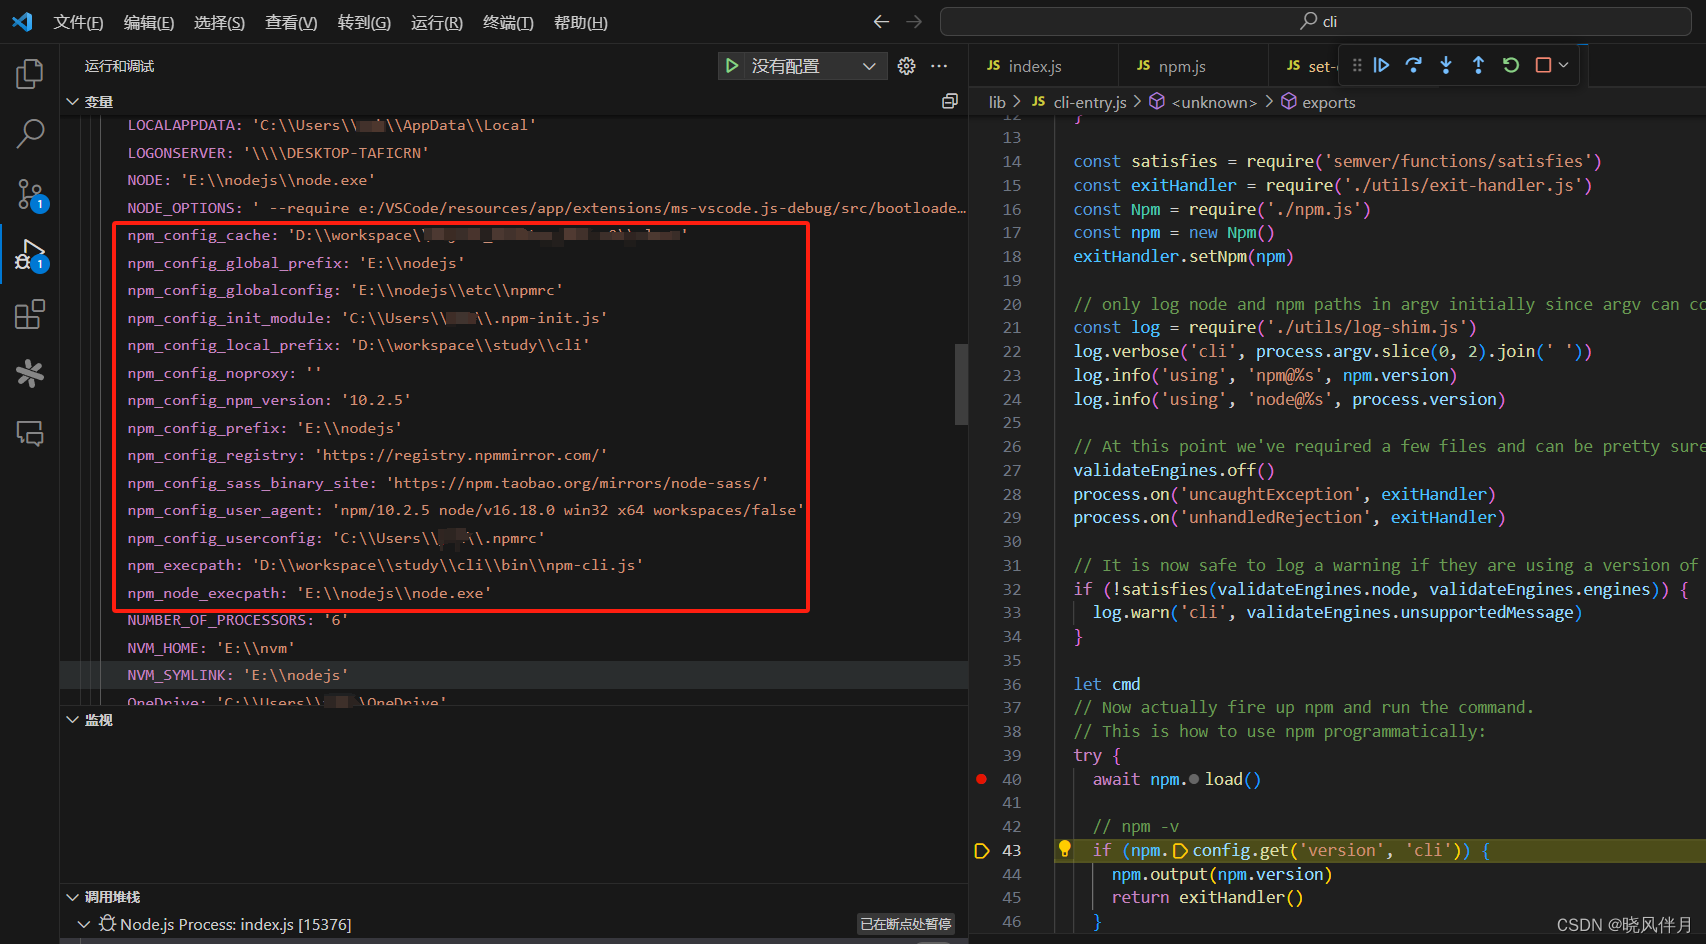Click the variables panel scrollbar thumb
This screenshot has height=944, width=1706.
tap(961, 384)
